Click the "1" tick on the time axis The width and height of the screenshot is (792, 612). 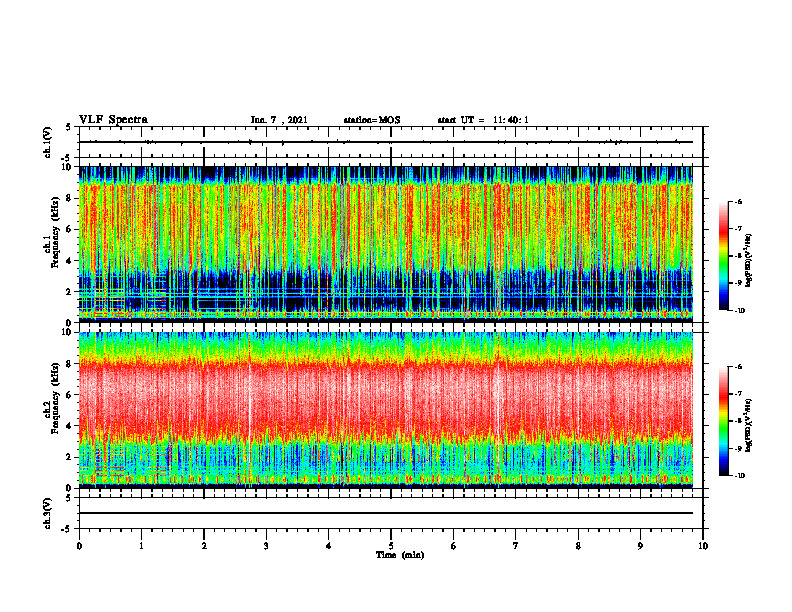(142, 546)
